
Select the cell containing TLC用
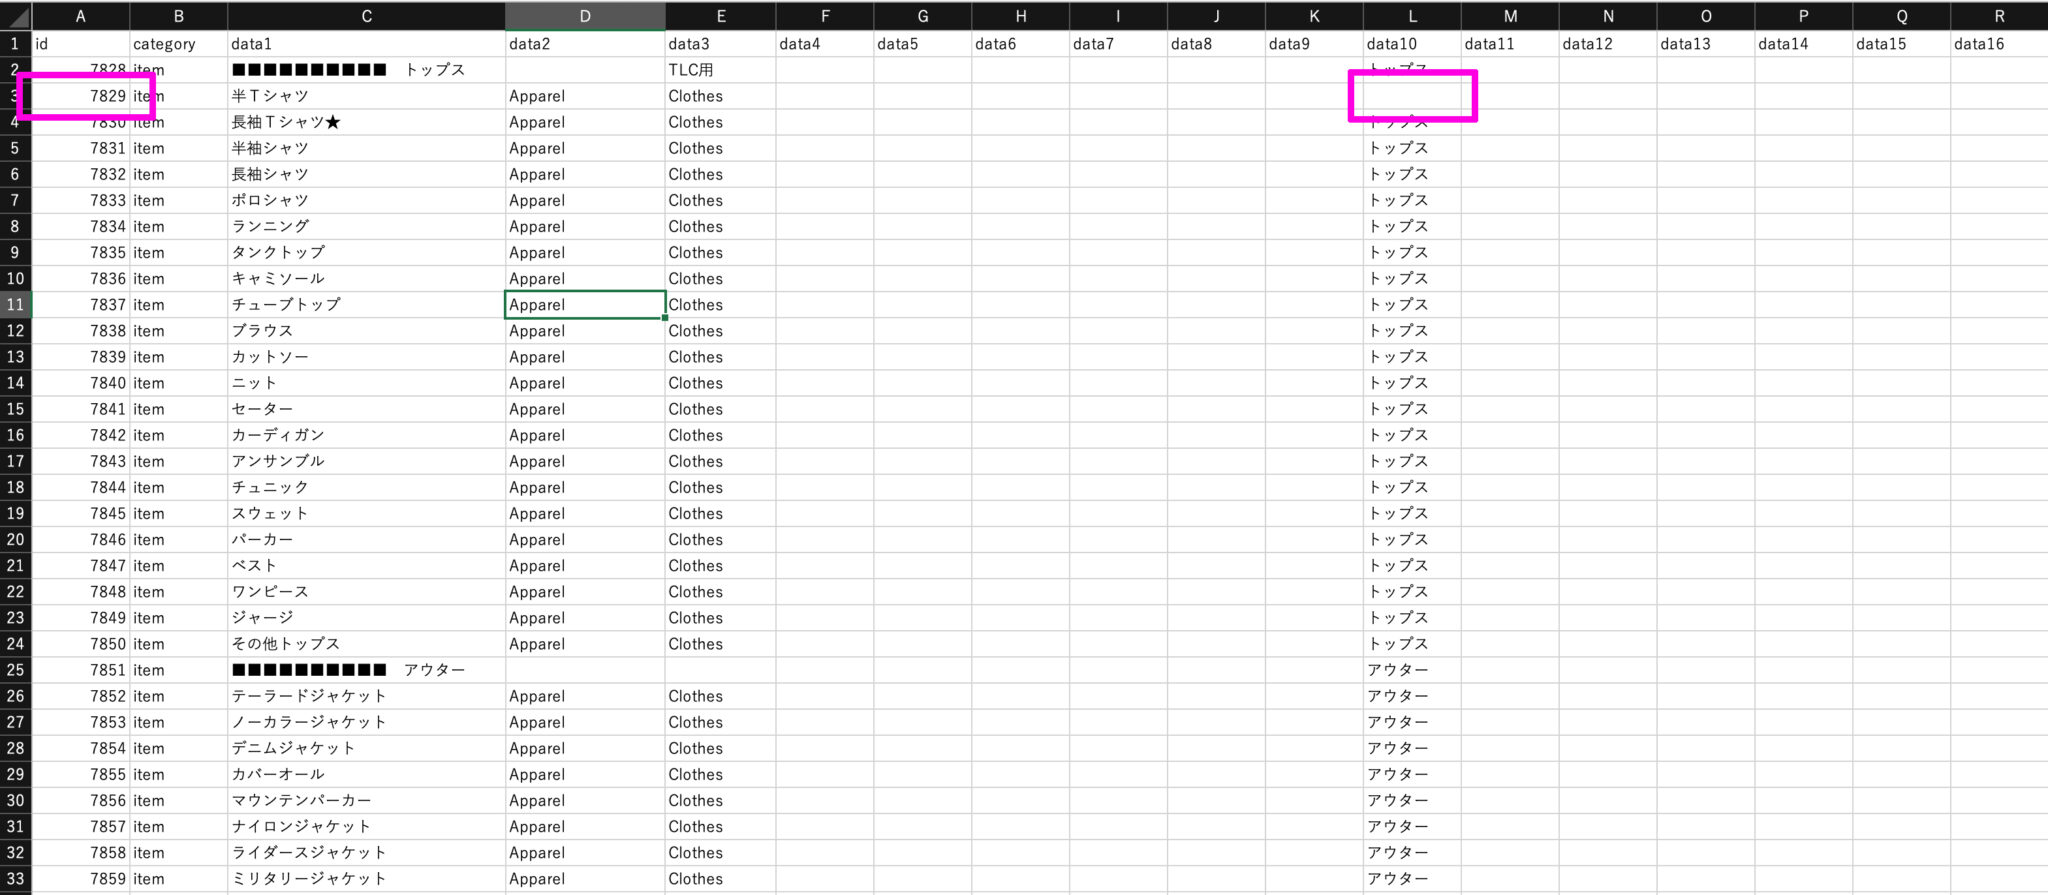pyautogui.click(x=720, y=70)
